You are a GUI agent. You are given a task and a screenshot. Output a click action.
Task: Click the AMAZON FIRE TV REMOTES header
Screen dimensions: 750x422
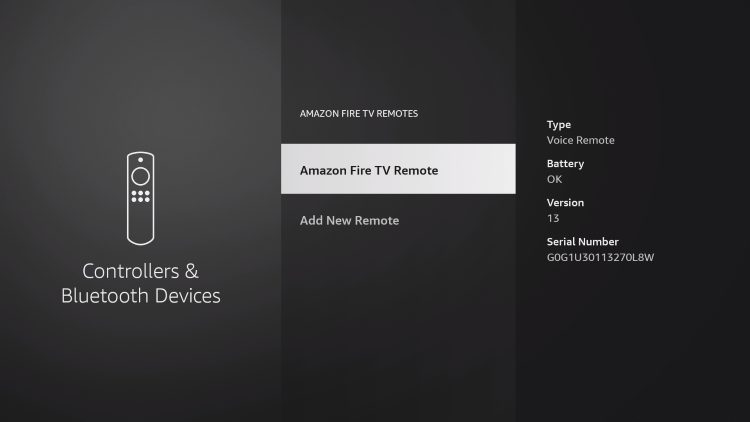(359, 113)
